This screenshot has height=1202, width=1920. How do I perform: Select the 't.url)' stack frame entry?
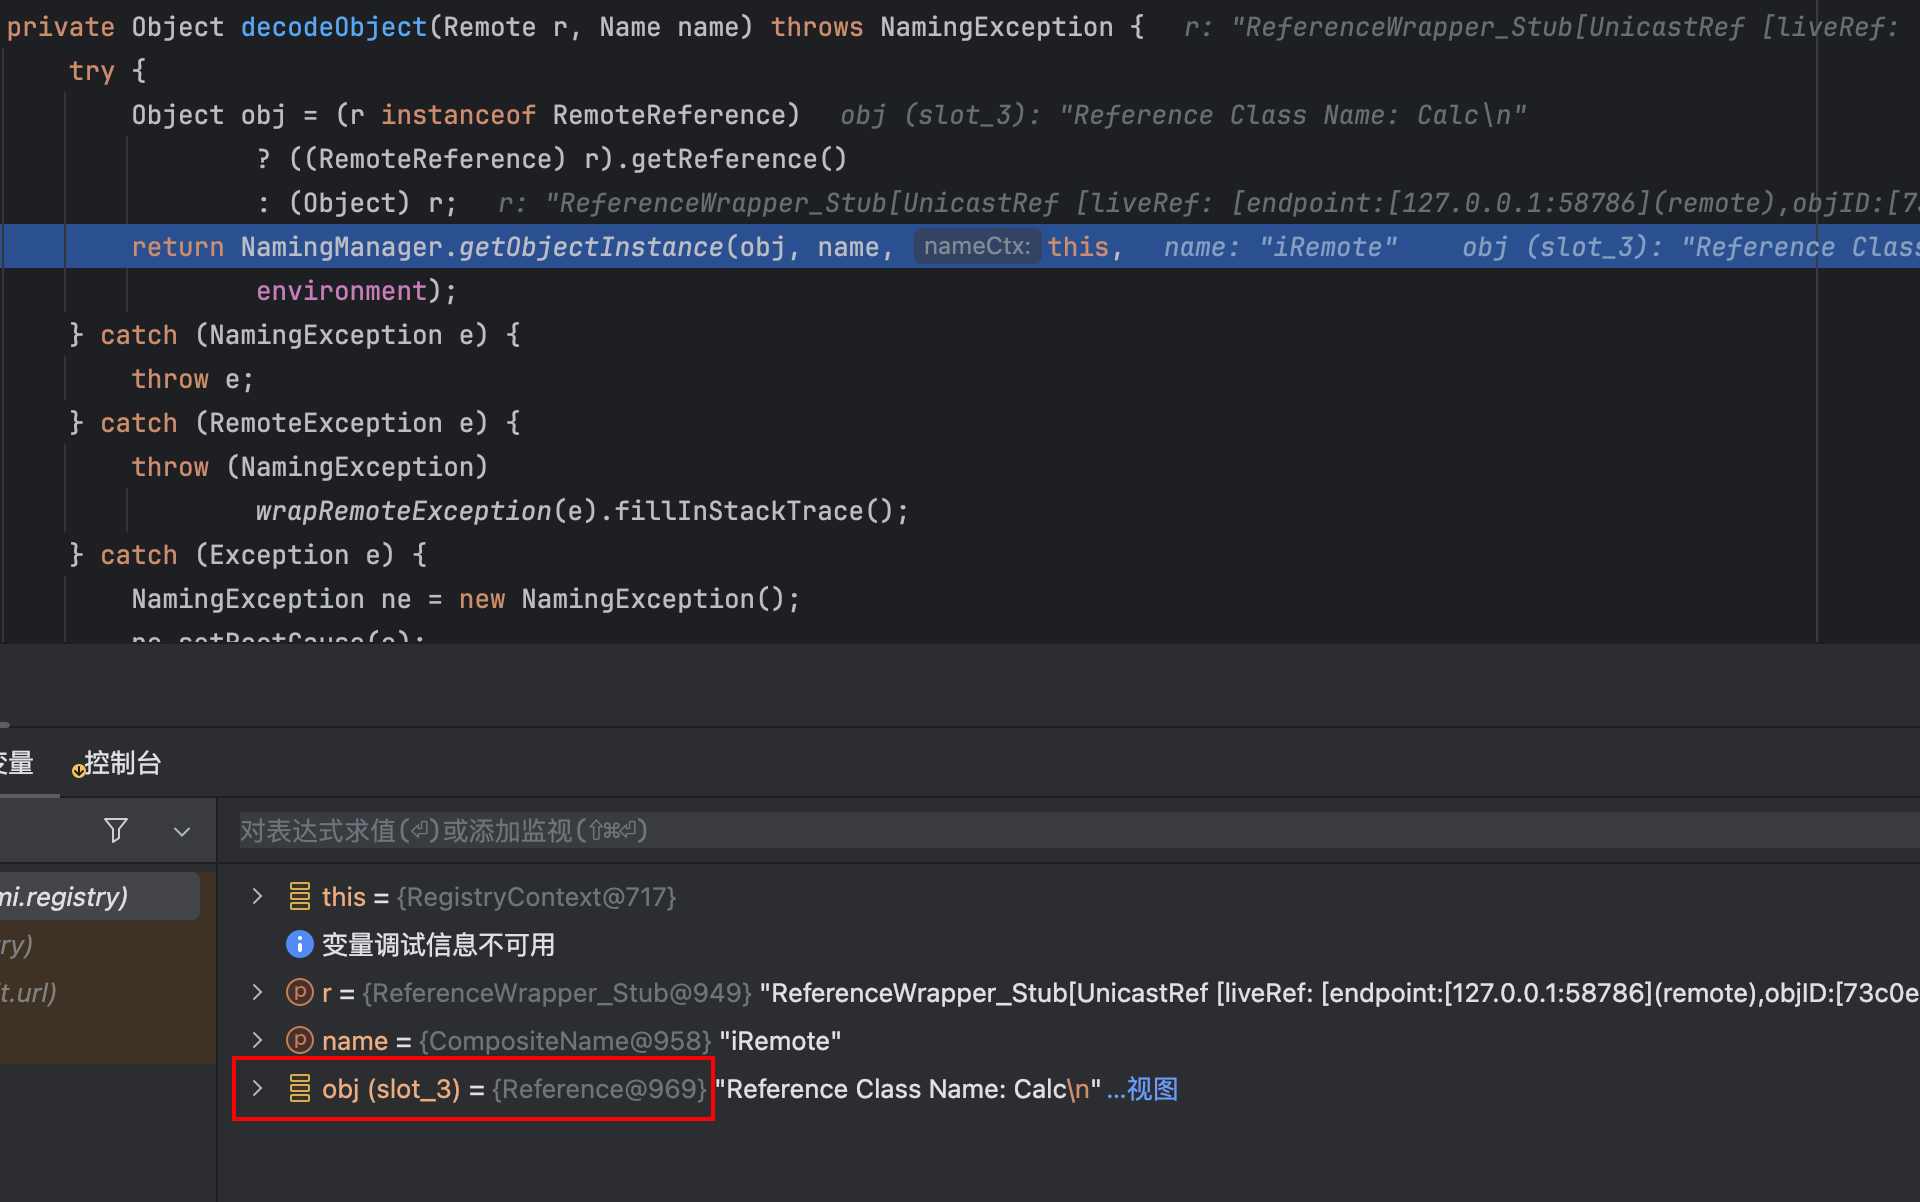[x=30, y=992]
